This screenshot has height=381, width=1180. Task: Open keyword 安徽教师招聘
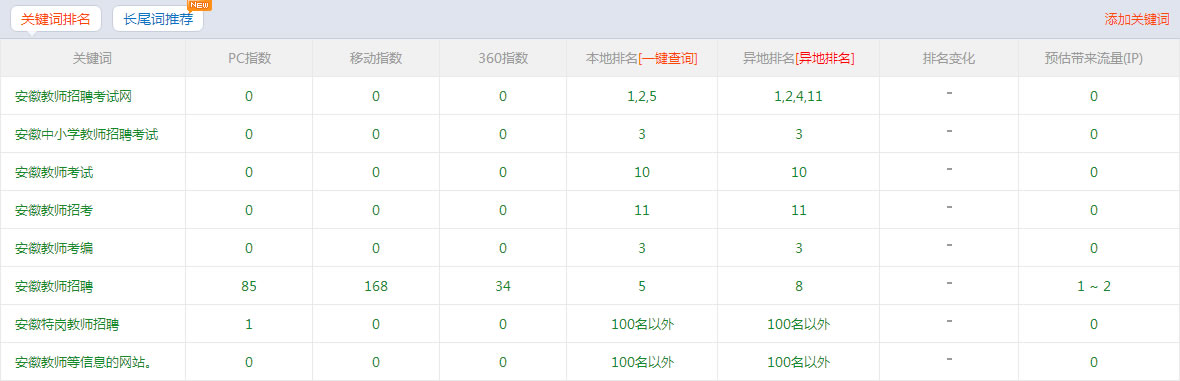point(54,286)
